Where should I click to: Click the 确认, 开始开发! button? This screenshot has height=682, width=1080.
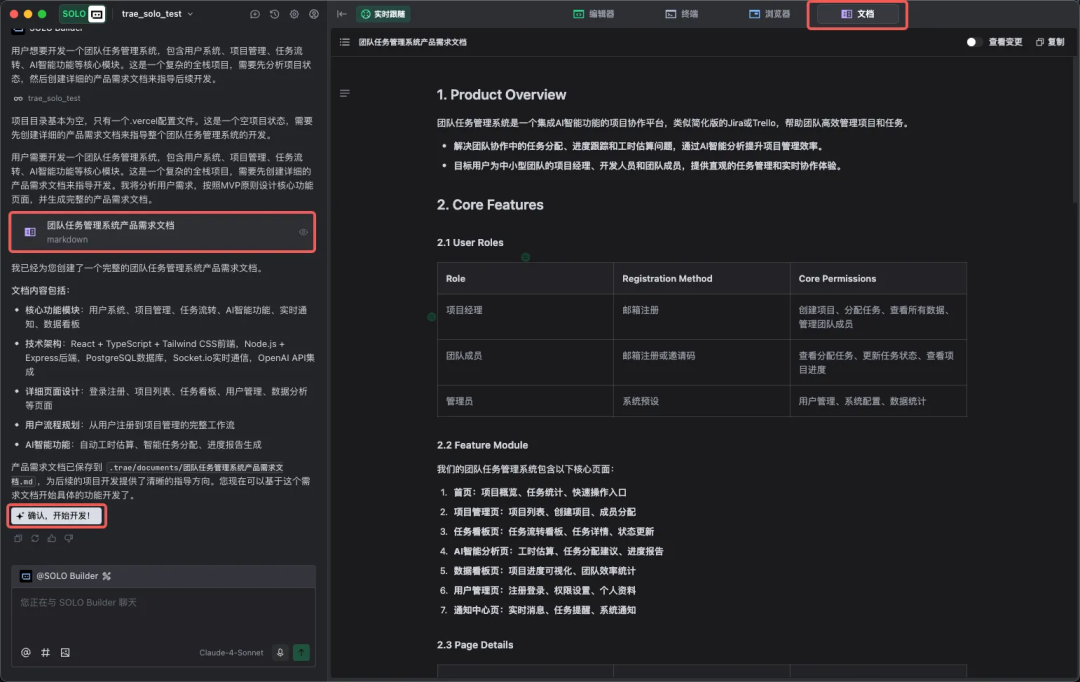point(58,516)
